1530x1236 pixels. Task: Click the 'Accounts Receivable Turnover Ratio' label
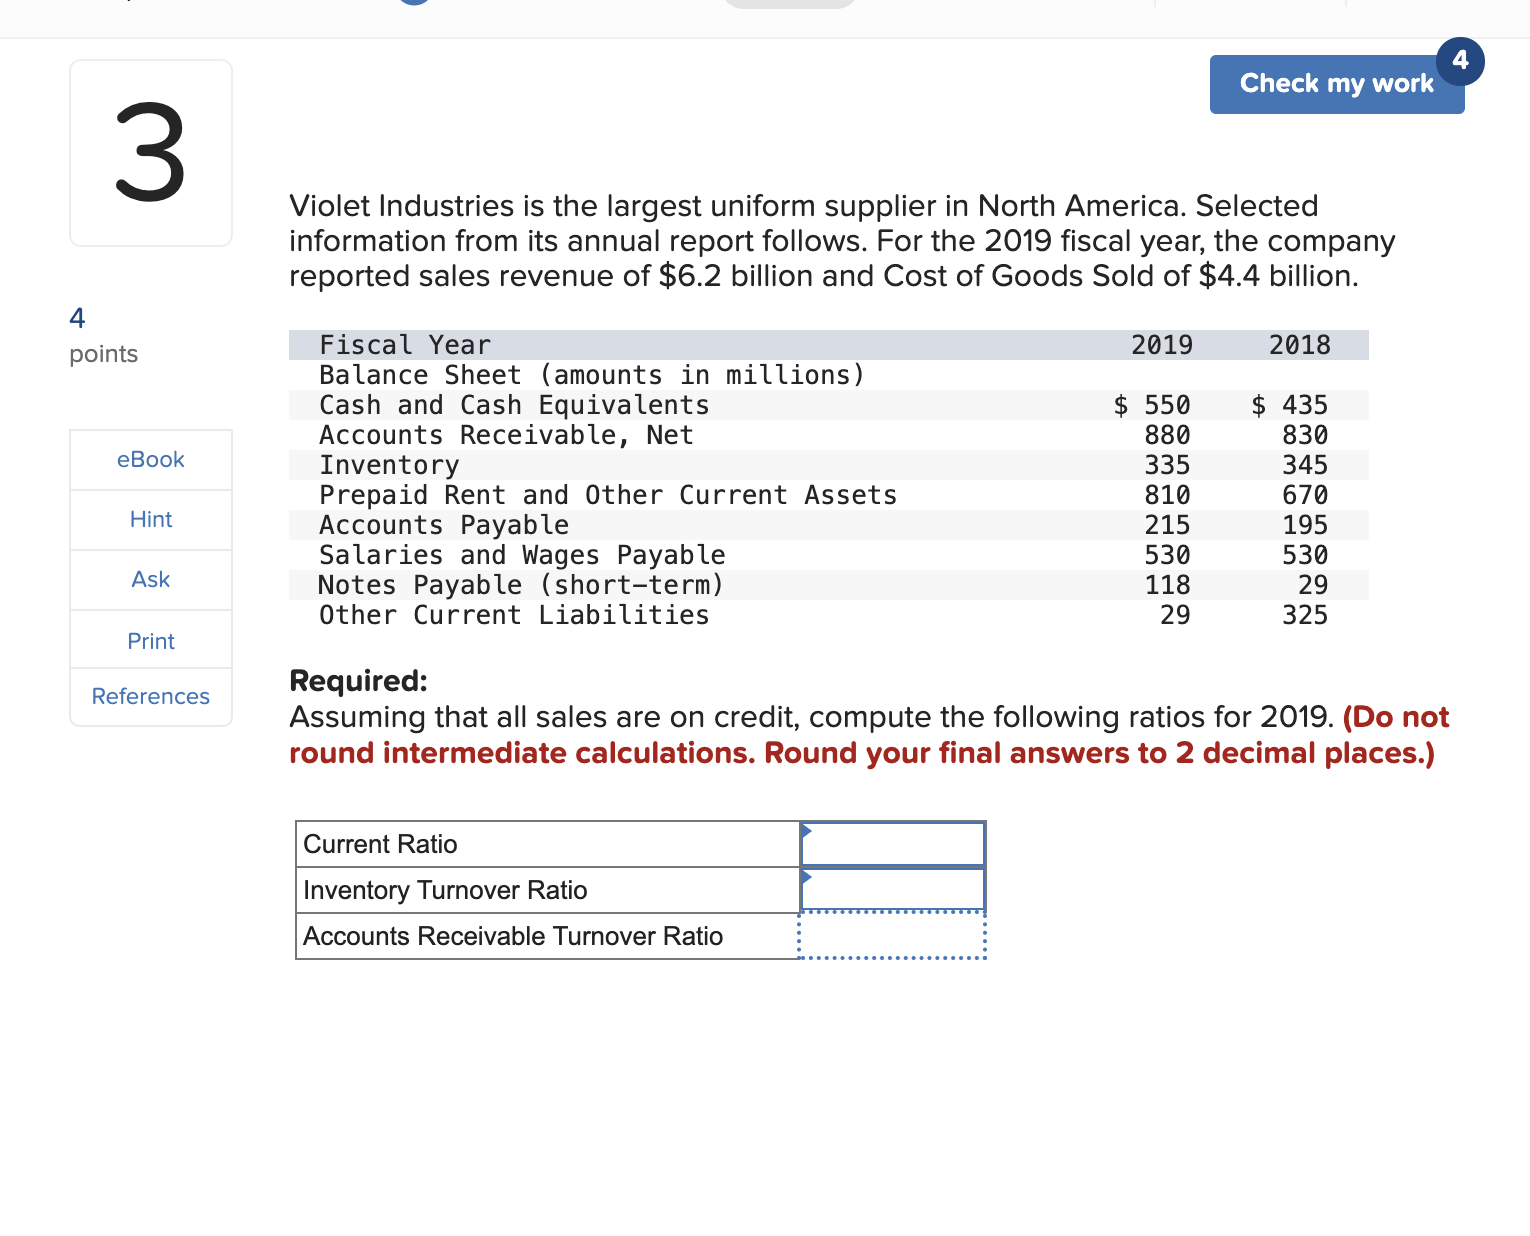tap(513, 936)
